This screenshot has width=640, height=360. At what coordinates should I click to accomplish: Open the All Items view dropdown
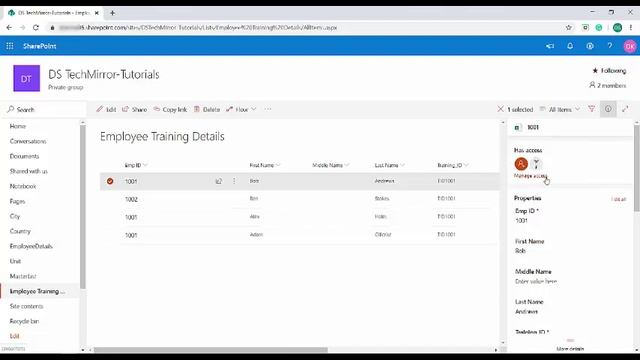point(560,109)
